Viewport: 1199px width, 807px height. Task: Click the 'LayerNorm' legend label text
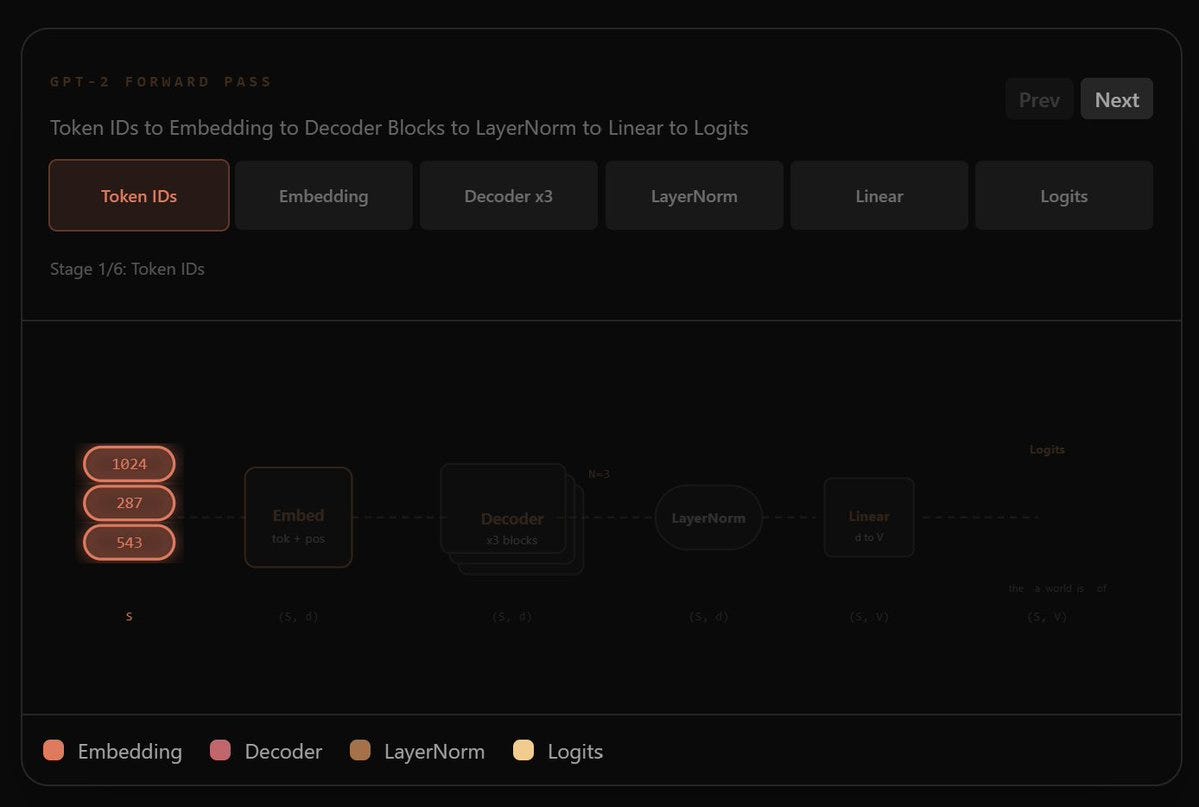point(434,751)
